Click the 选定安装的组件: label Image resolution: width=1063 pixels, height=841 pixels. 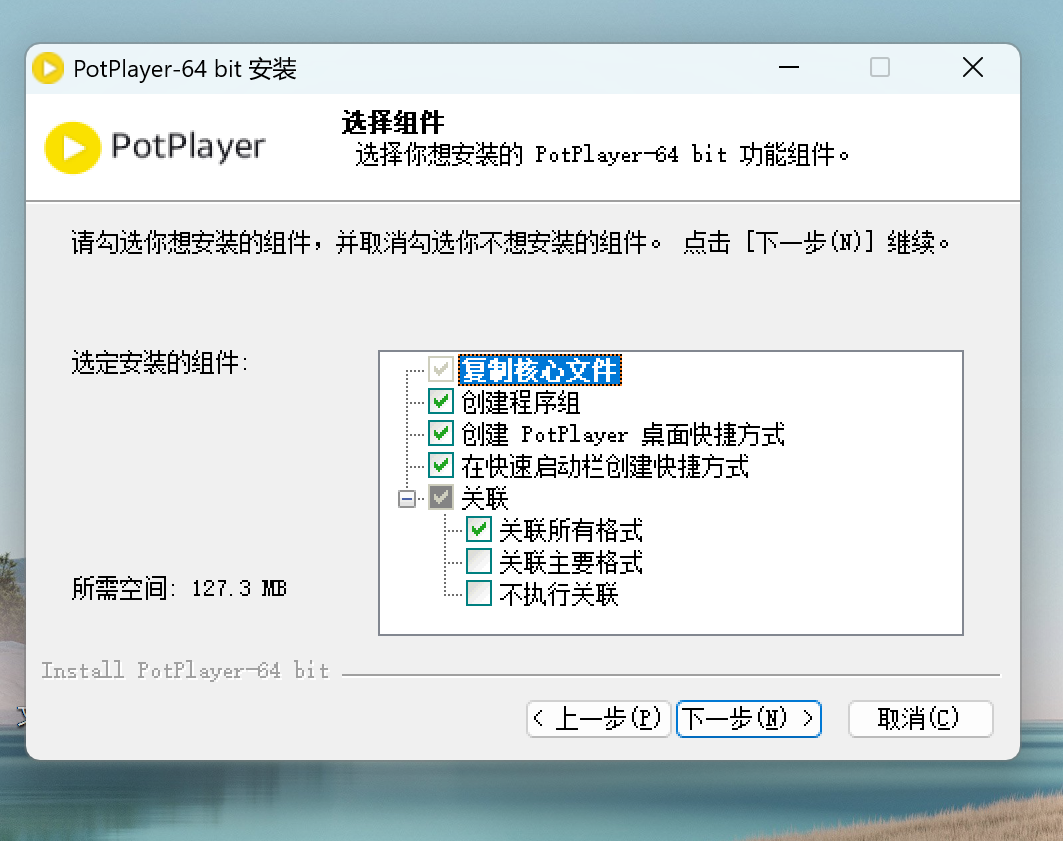(x=159, y=363)
